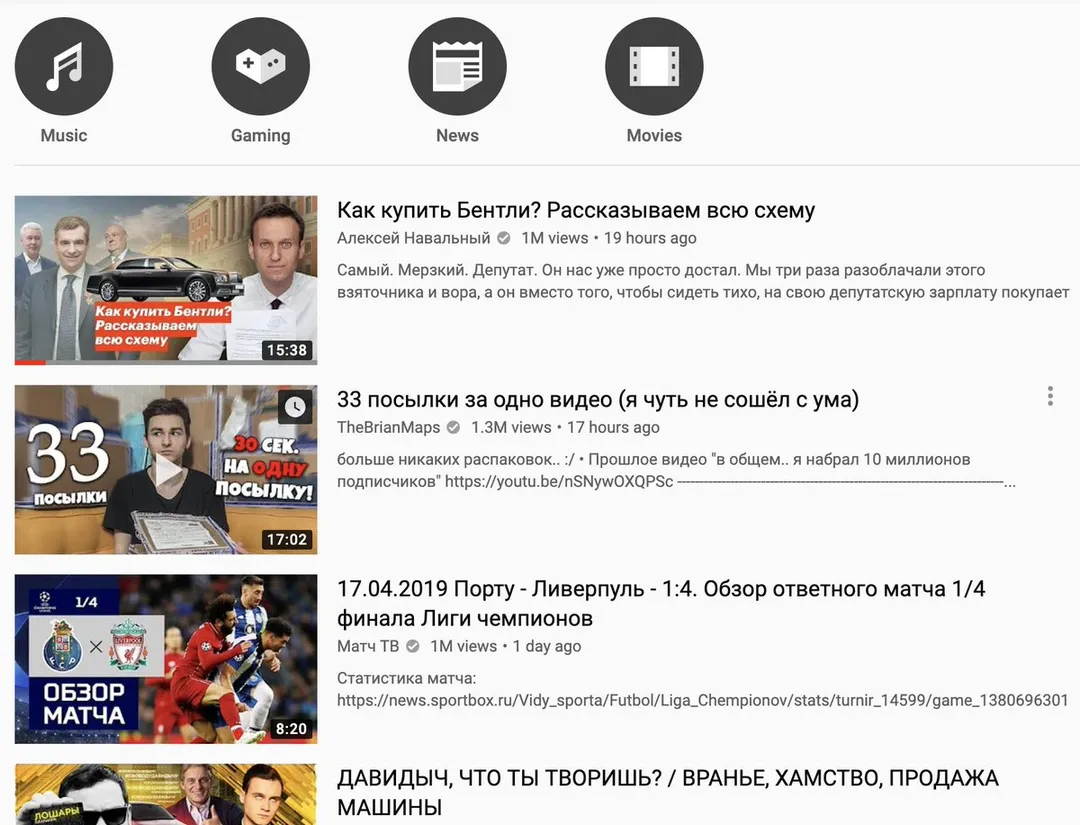Viewport: 1080px width, 825px height.
Task: Click verified badge next to TheBrianMaps
Action: click(x=453, y=428)
